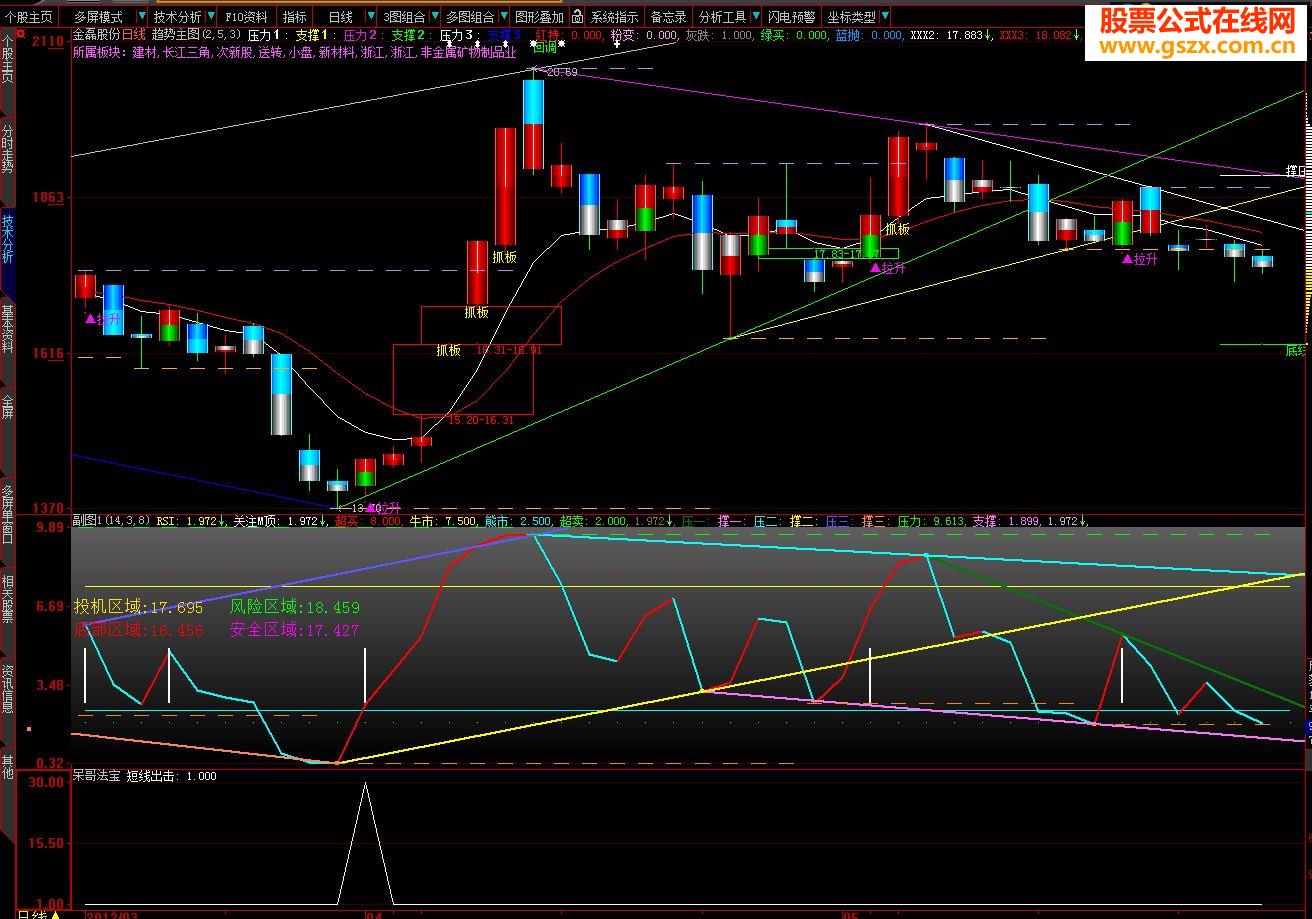The image size is (1312, 919).
Task: Expand the 技术分析 dropdown arrow
Action: [x=209, y=17]
